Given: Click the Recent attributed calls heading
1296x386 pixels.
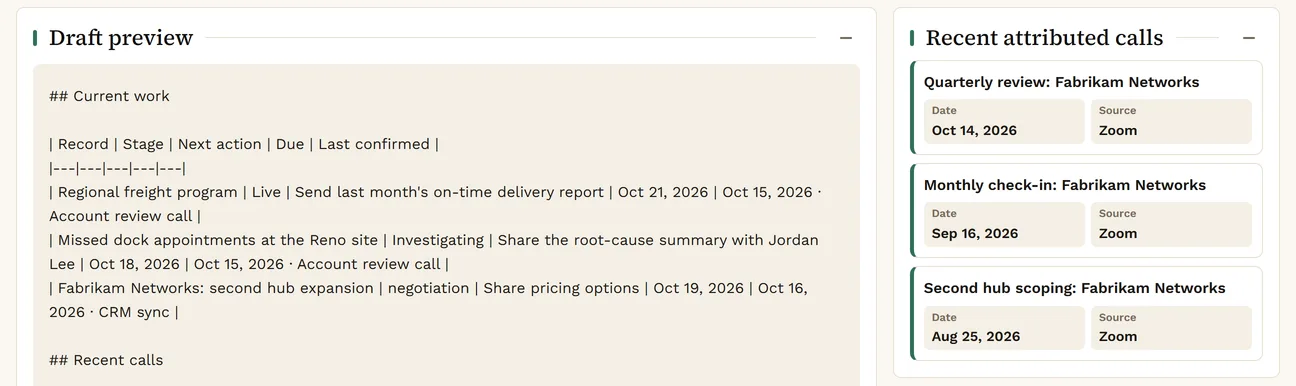Looking at the screenshot, I should tap(1044, 38).
